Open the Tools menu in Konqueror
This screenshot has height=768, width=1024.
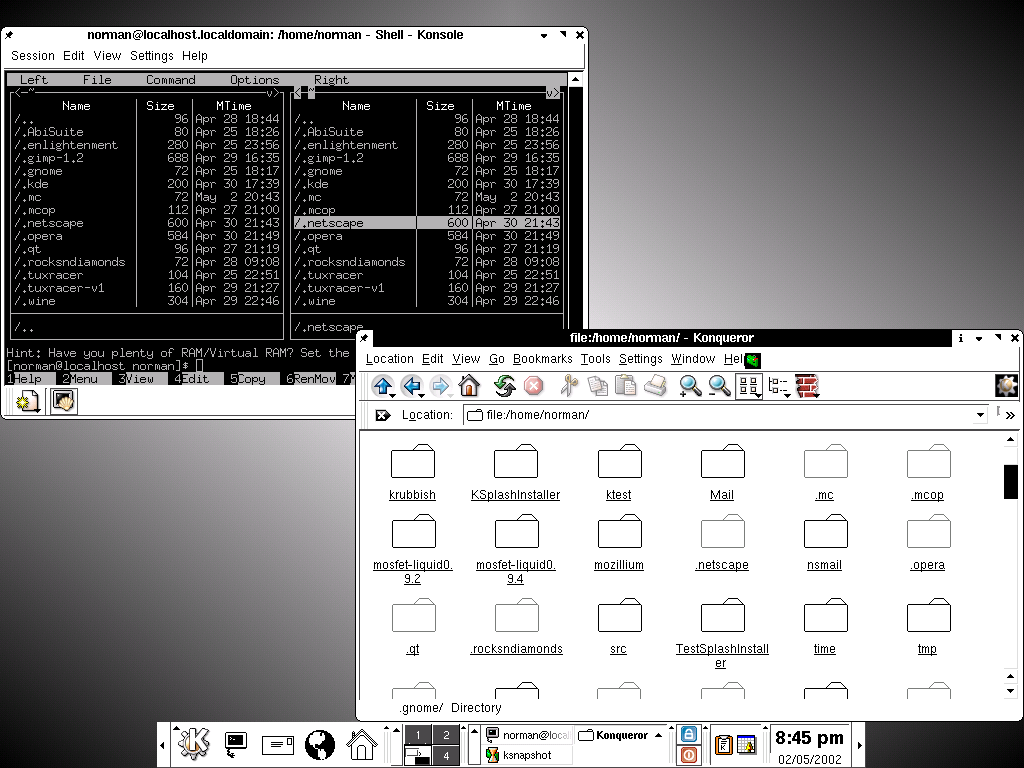[595, 359]
